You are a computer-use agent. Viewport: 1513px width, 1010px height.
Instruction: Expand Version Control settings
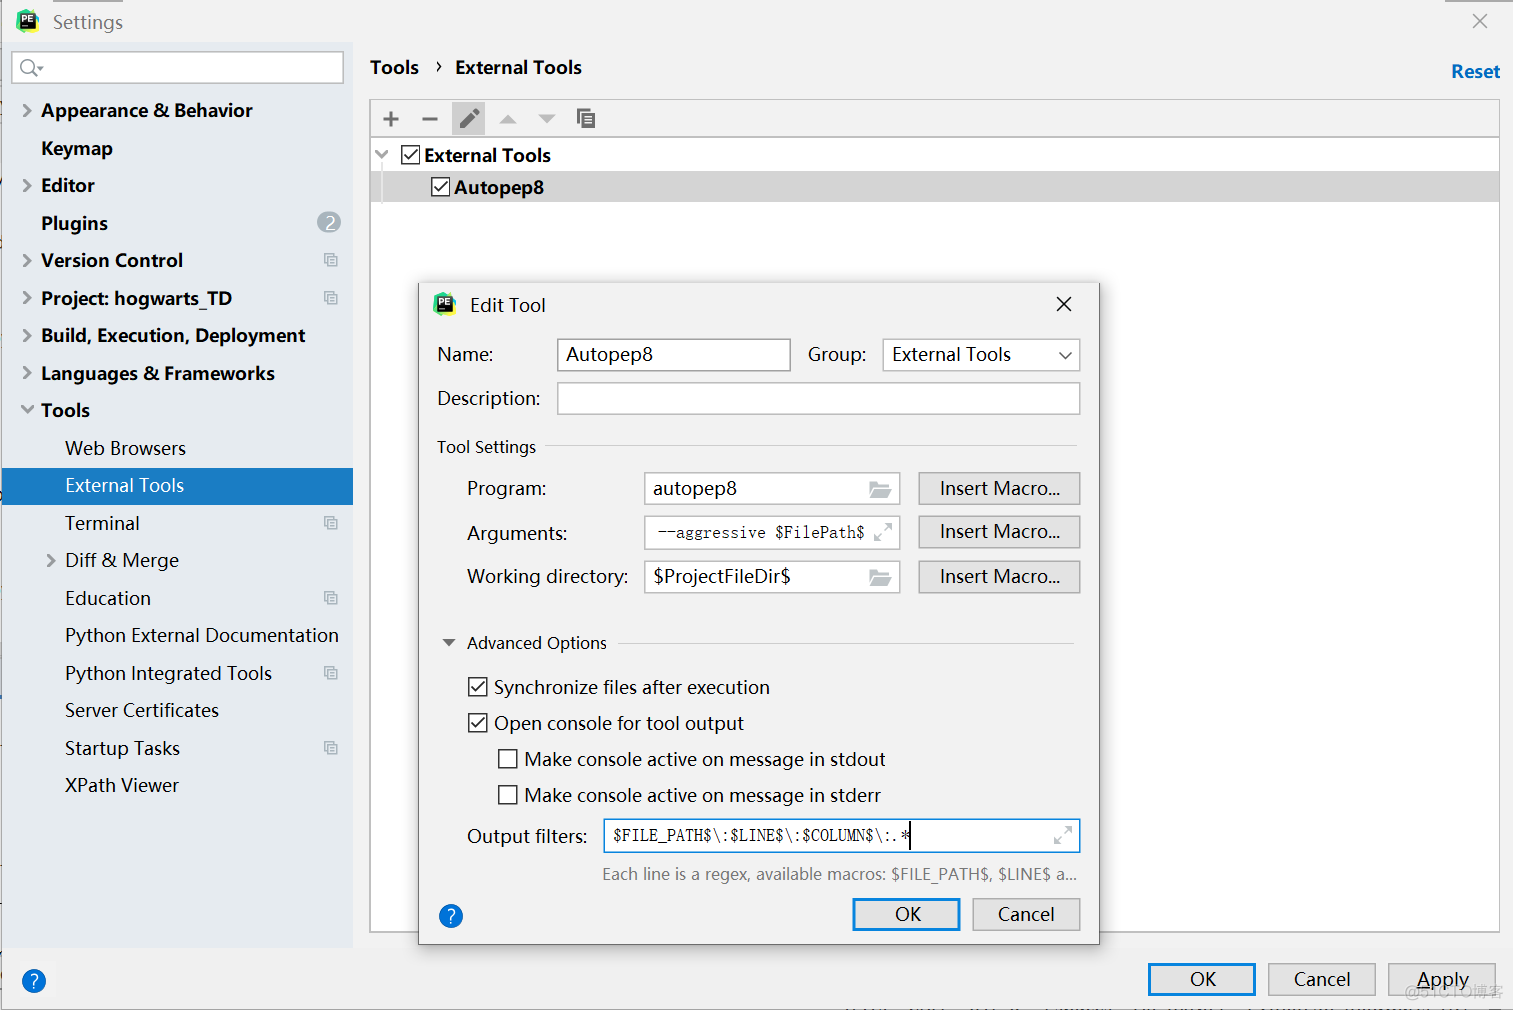[x=27, y=261]
